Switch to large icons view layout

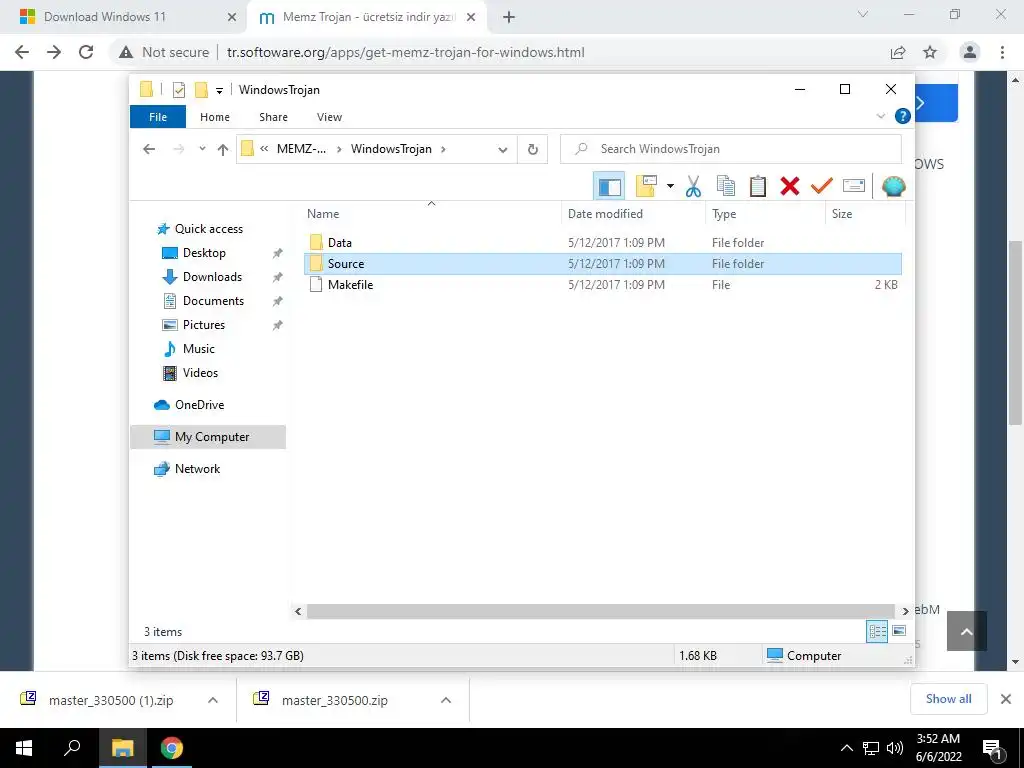pyautogui.click(x=899, y=631)
